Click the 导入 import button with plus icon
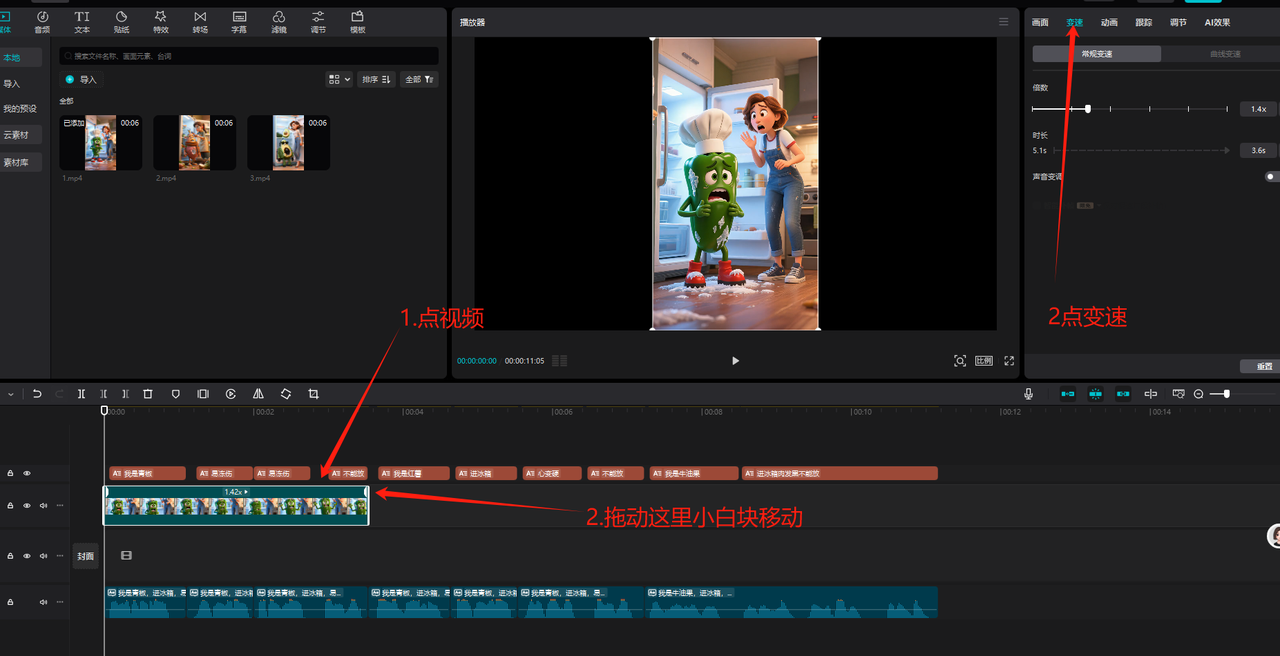The width and height of the screenshot is (1280, 656). click(82, 79)
